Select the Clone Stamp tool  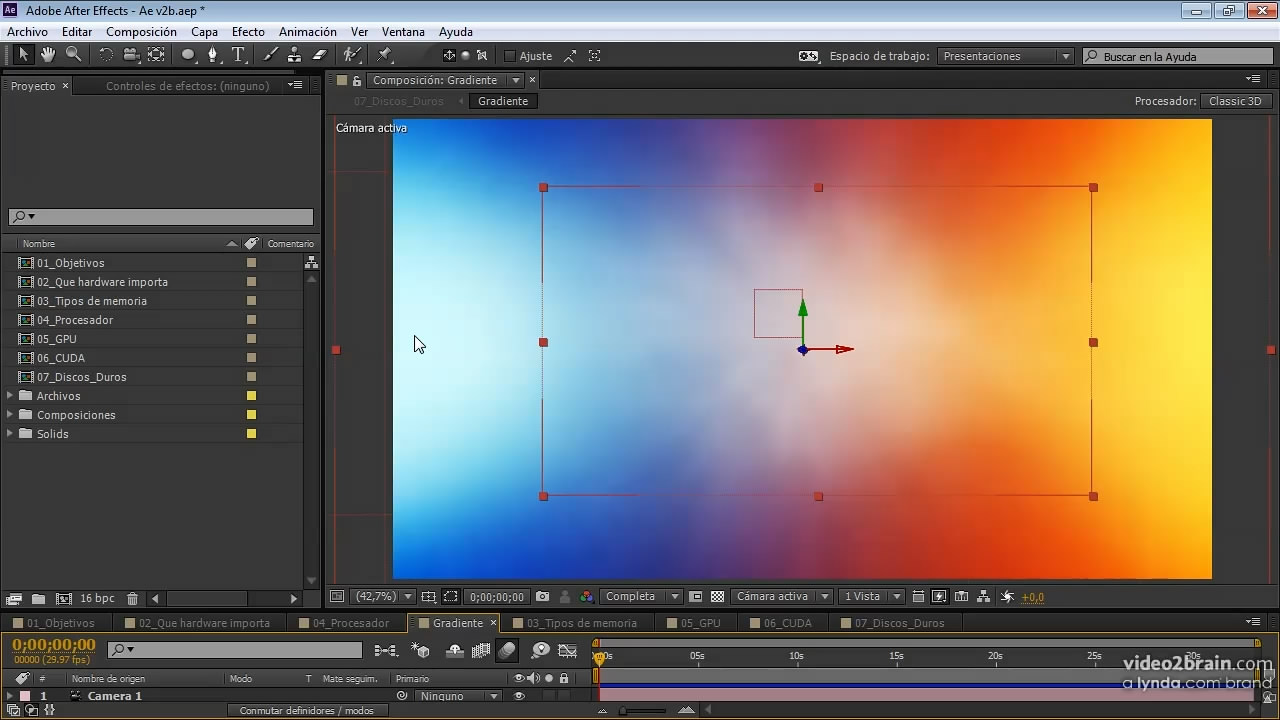[296, 55]
